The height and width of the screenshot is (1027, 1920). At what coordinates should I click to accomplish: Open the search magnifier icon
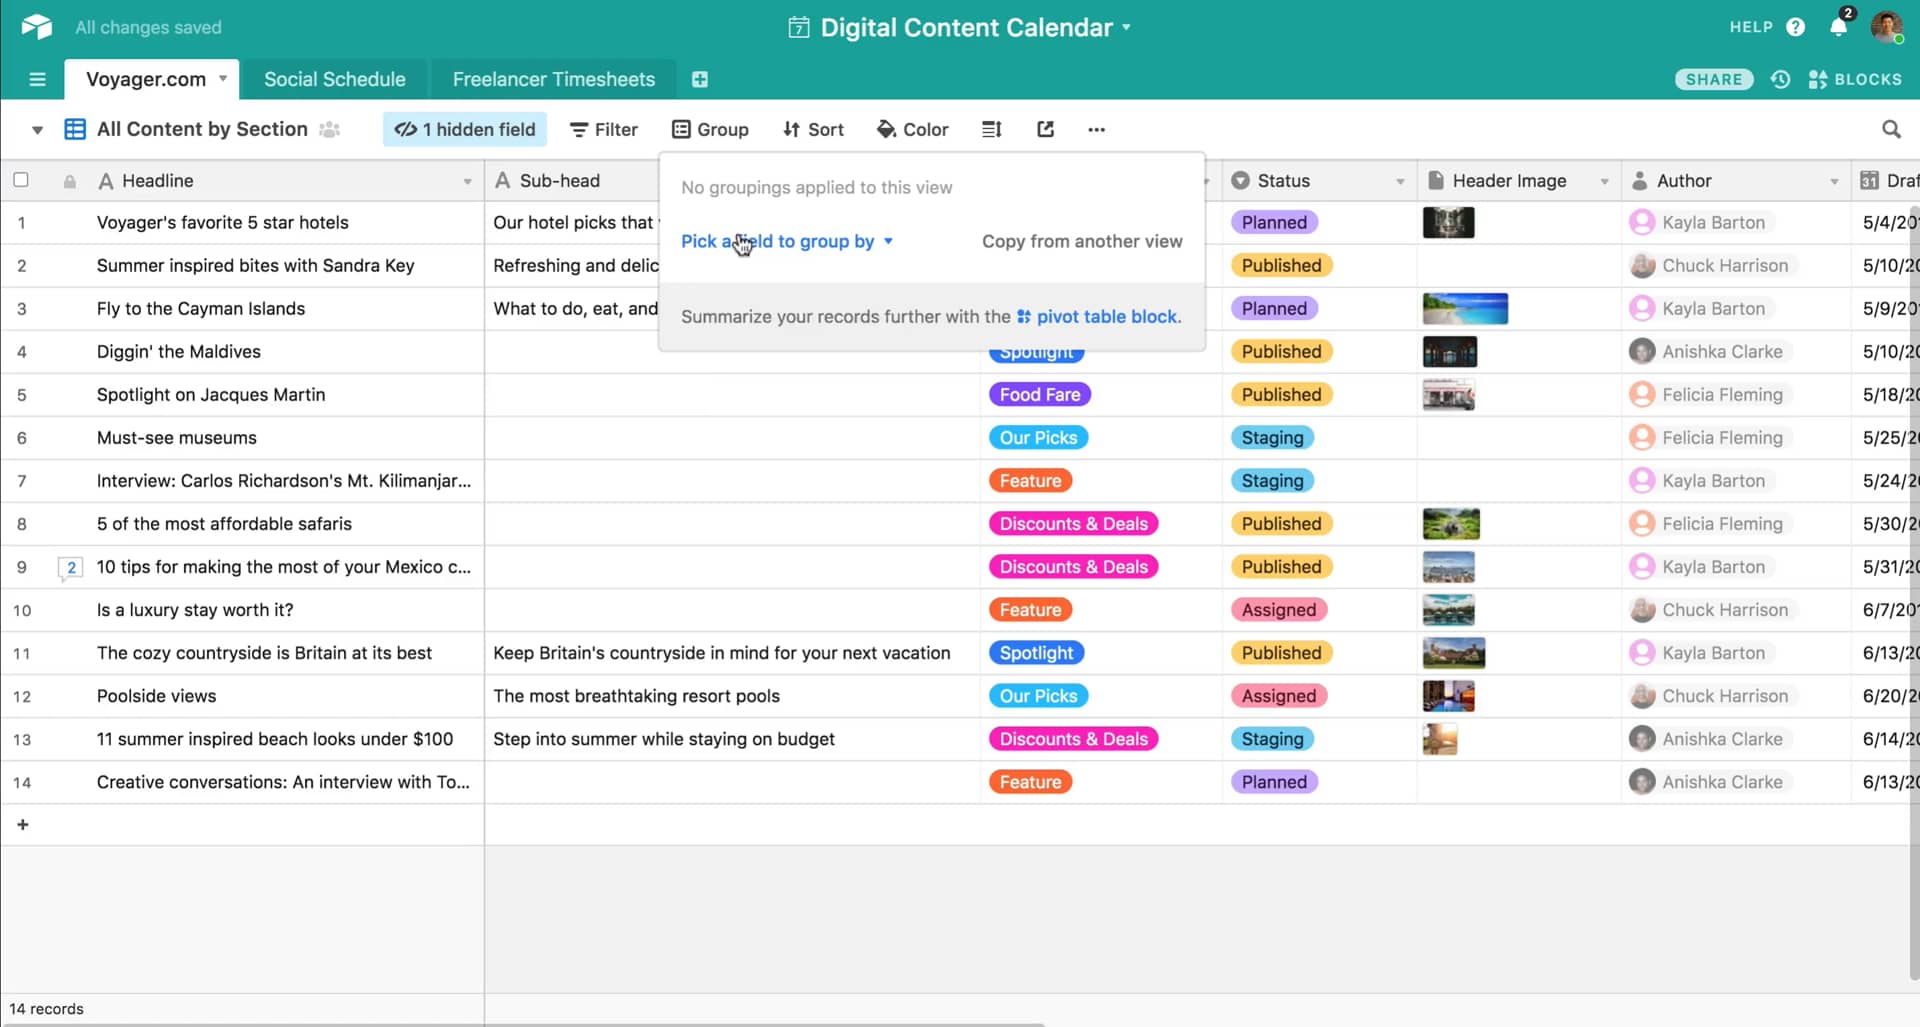coord(1891,129)
